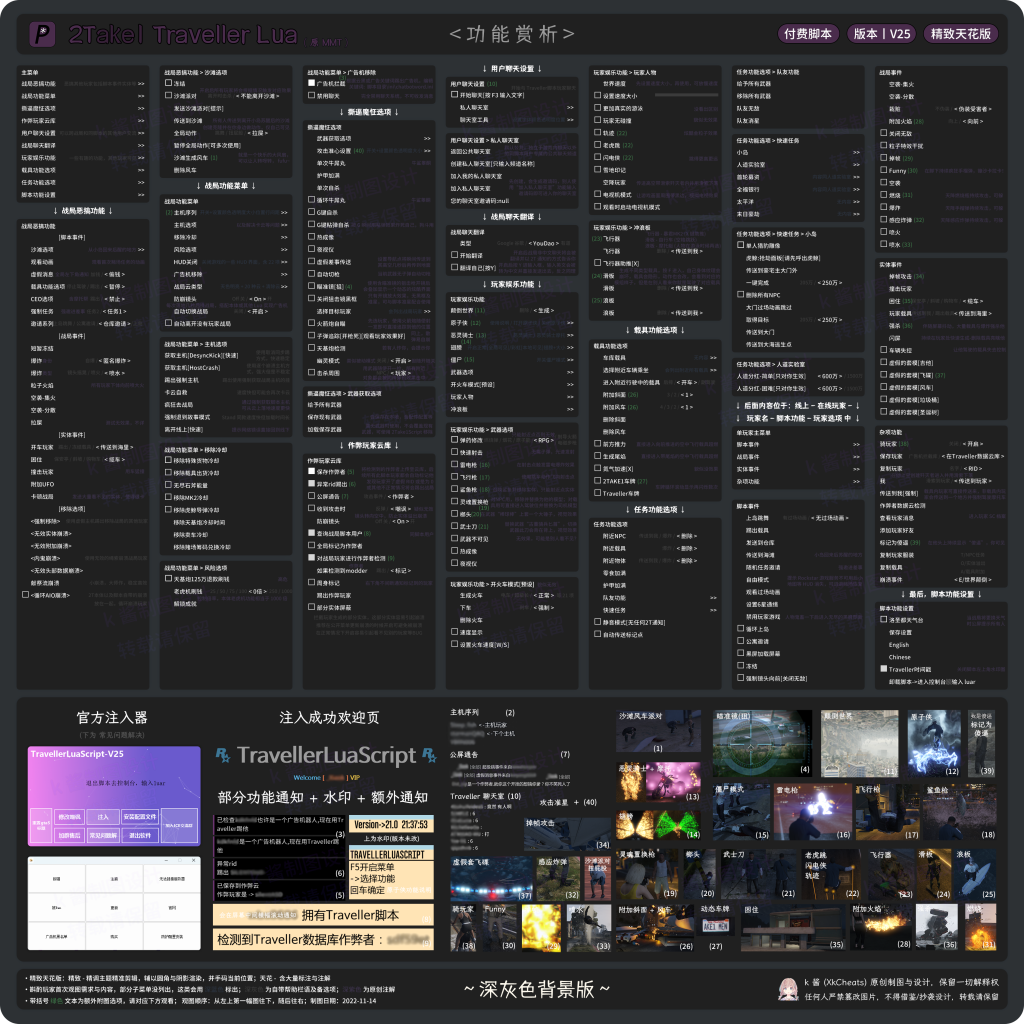Image resolution: width=1024 pixels, height=1024 pixels.
Task: Toggle the 沙滩派对 checkbox
Action: [x=168, y=96]
